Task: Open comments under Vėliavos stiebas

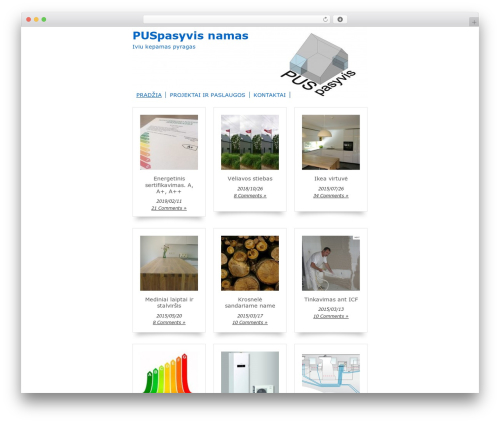Action: [x=250, y=196]
